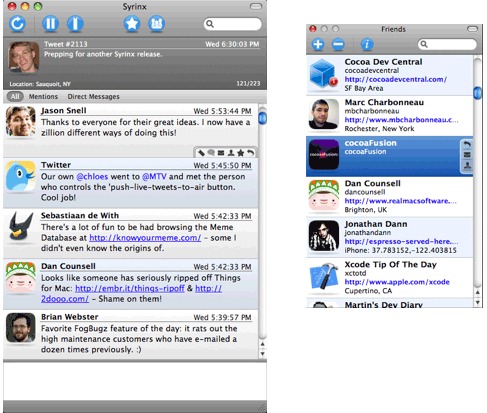Select the cocoaFusion friend row
Image resolution: width=487 pixels, height=413 pixels.
pyautogui.click(x=389, y=156)
